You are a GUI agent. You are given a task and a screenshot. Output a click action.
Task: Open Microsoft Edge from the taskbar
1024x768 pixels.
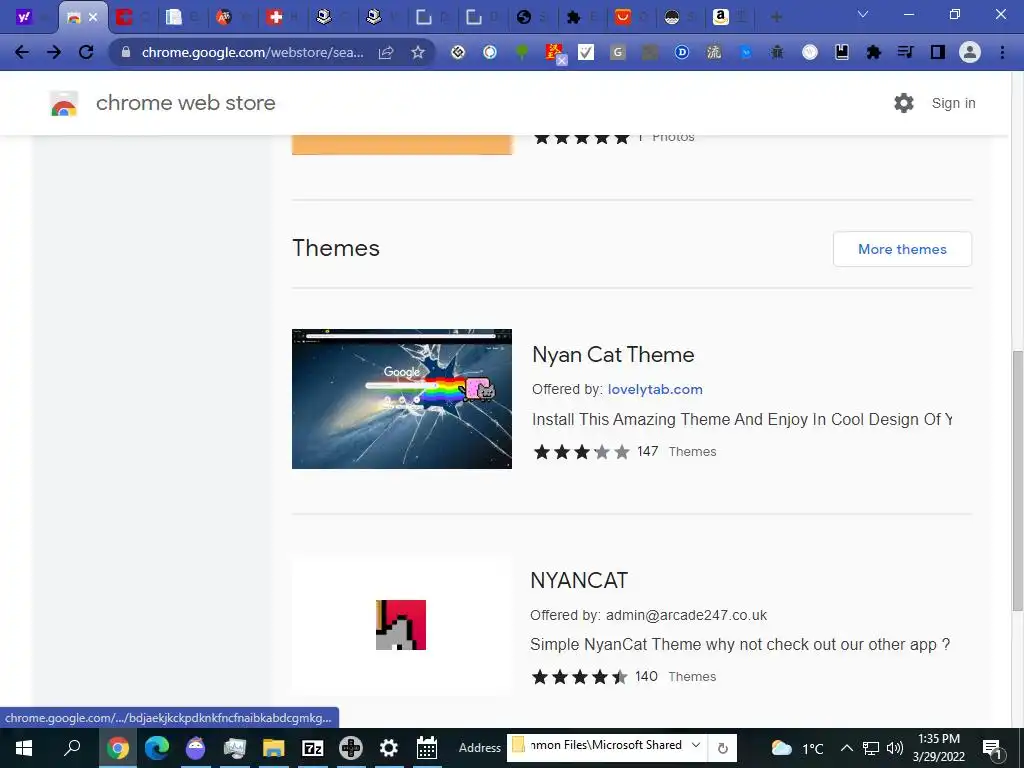click(157, 748)
